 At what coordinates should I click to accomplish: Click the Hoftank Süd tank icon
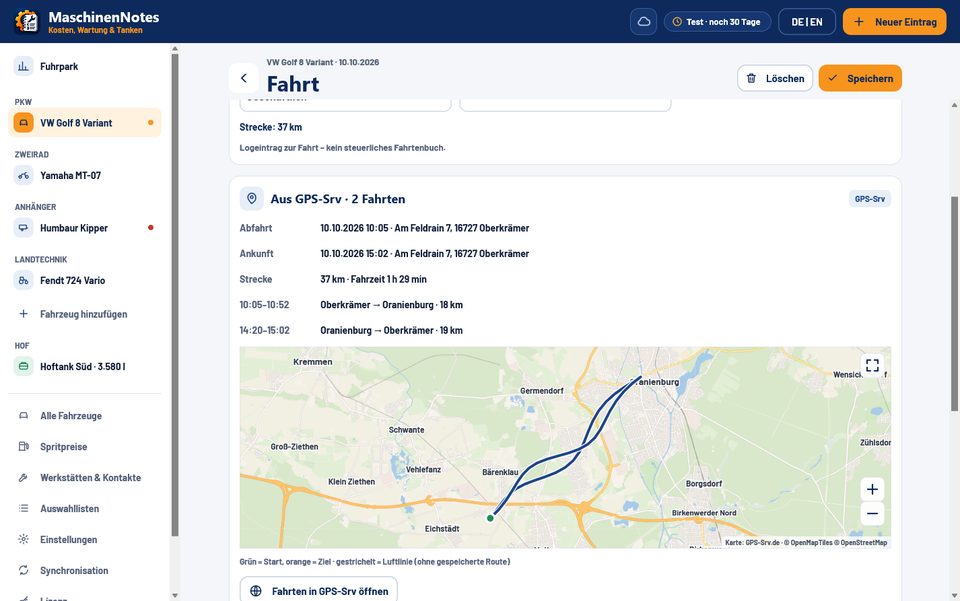coord(23,366)
